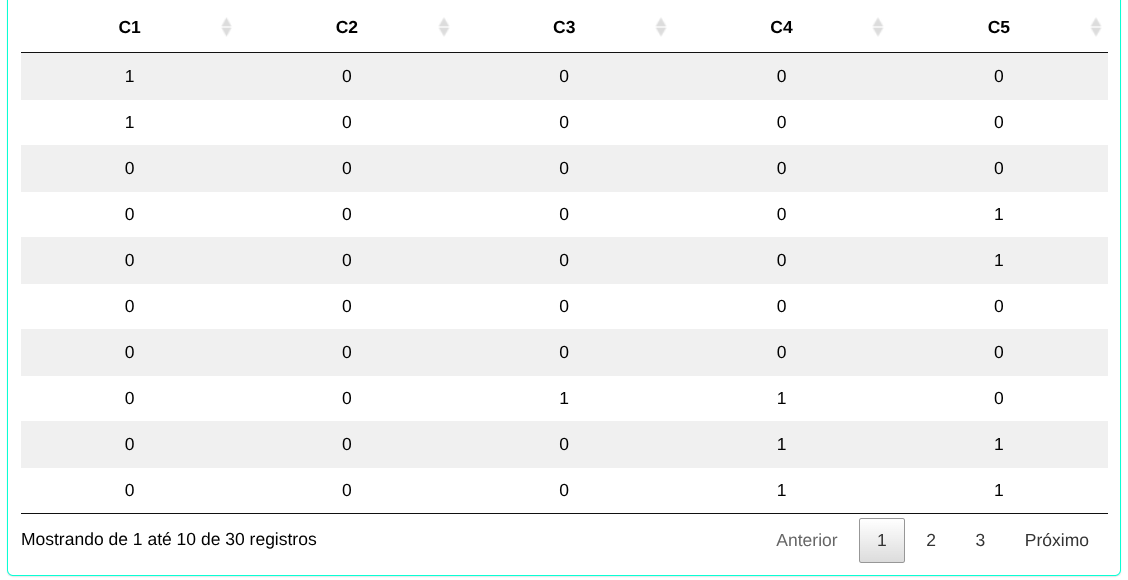
Task: Click the first row's C5 cell
Action: (998, 76)
